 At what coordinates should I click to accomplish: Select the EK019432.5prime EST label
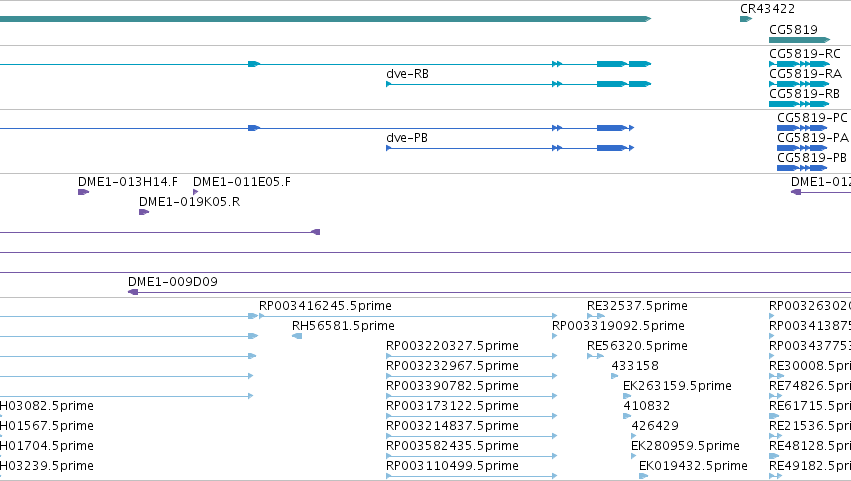693,466
